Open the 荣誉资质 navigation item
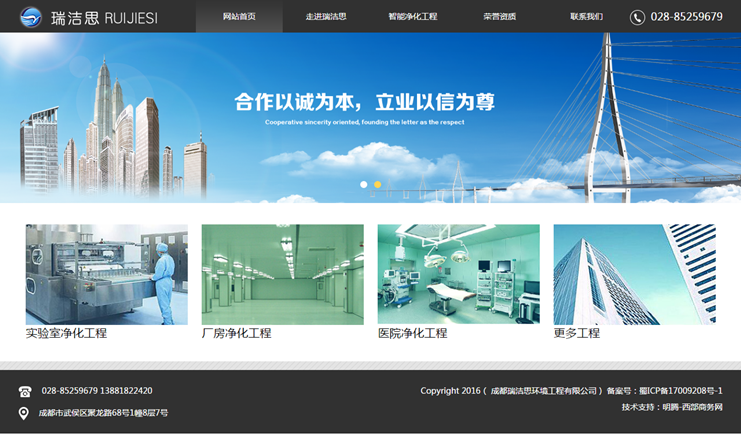 (x=499, y=17)
